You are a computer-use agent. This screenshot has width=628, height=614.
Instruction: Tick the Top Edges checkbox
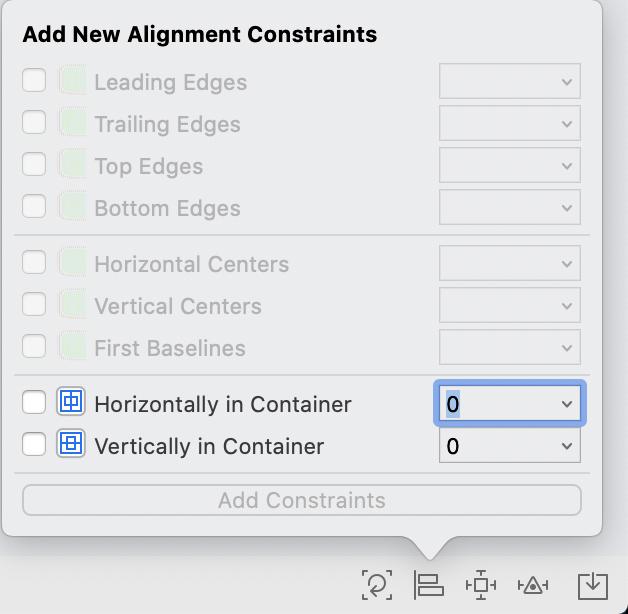pos(34,165)
